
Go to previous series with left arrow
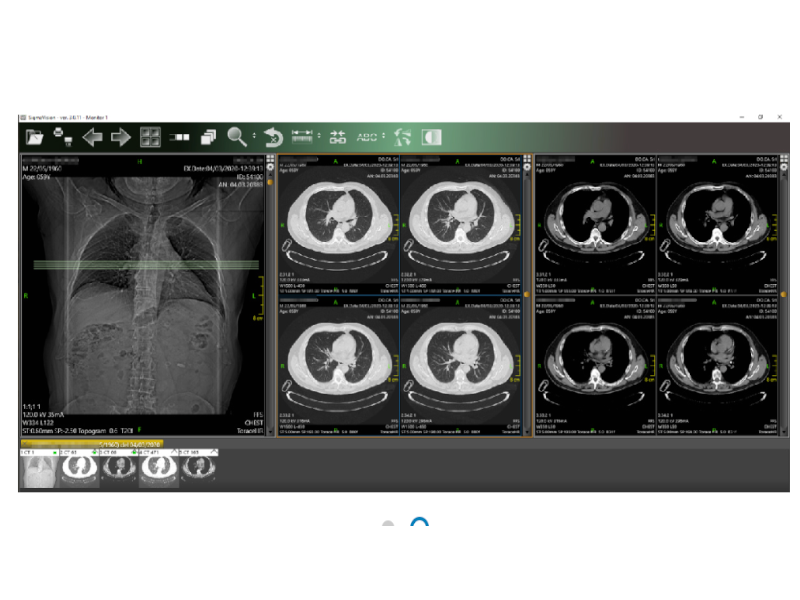pos(92,137)
